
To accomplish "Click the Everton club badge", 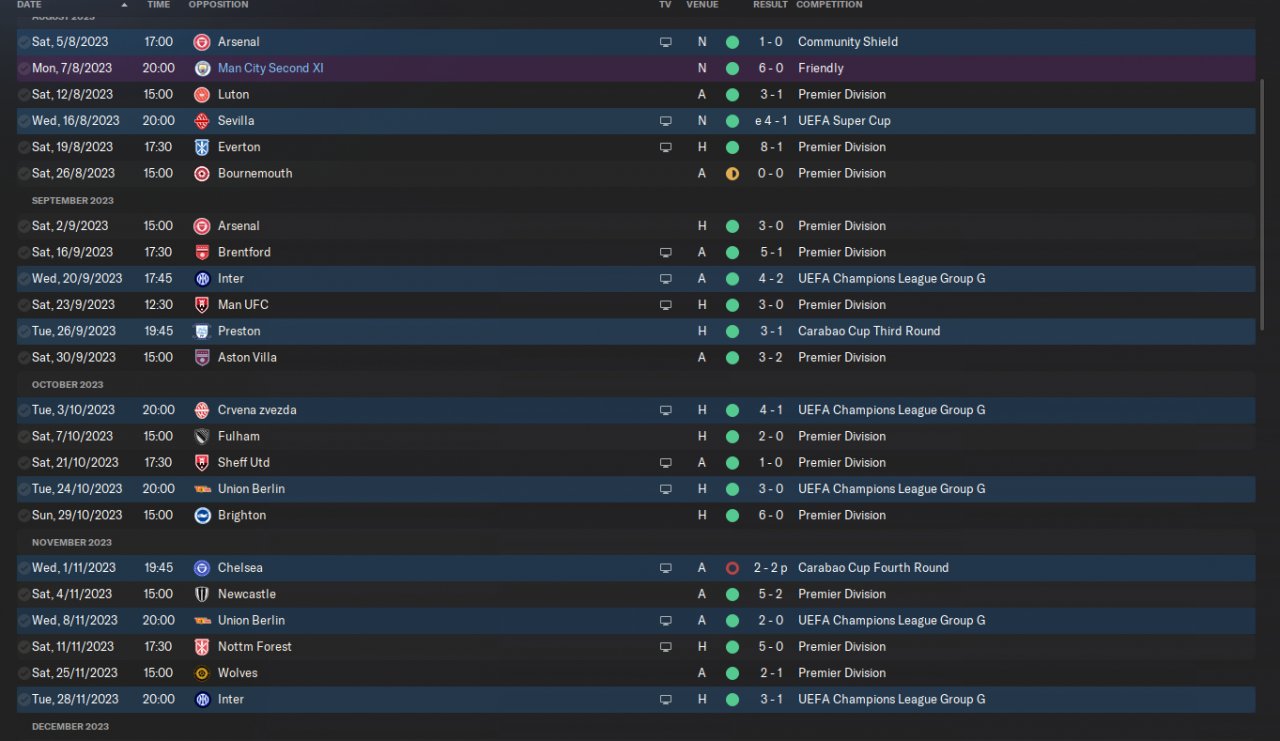I will click(202, 147).
